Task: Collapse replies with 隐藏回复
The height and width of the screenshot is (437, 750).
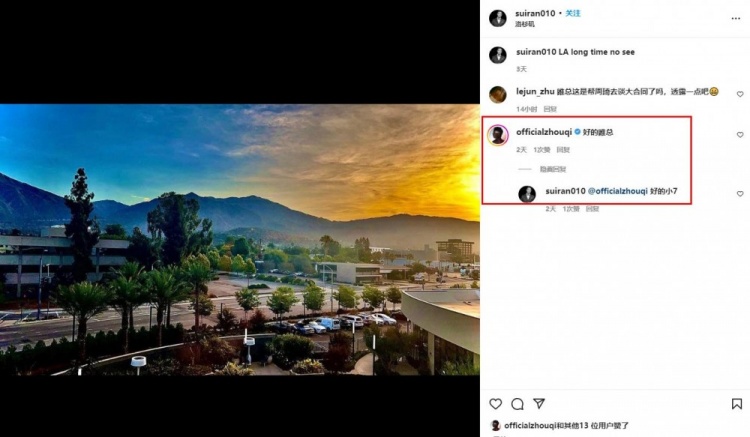Action: coord(553,169)
